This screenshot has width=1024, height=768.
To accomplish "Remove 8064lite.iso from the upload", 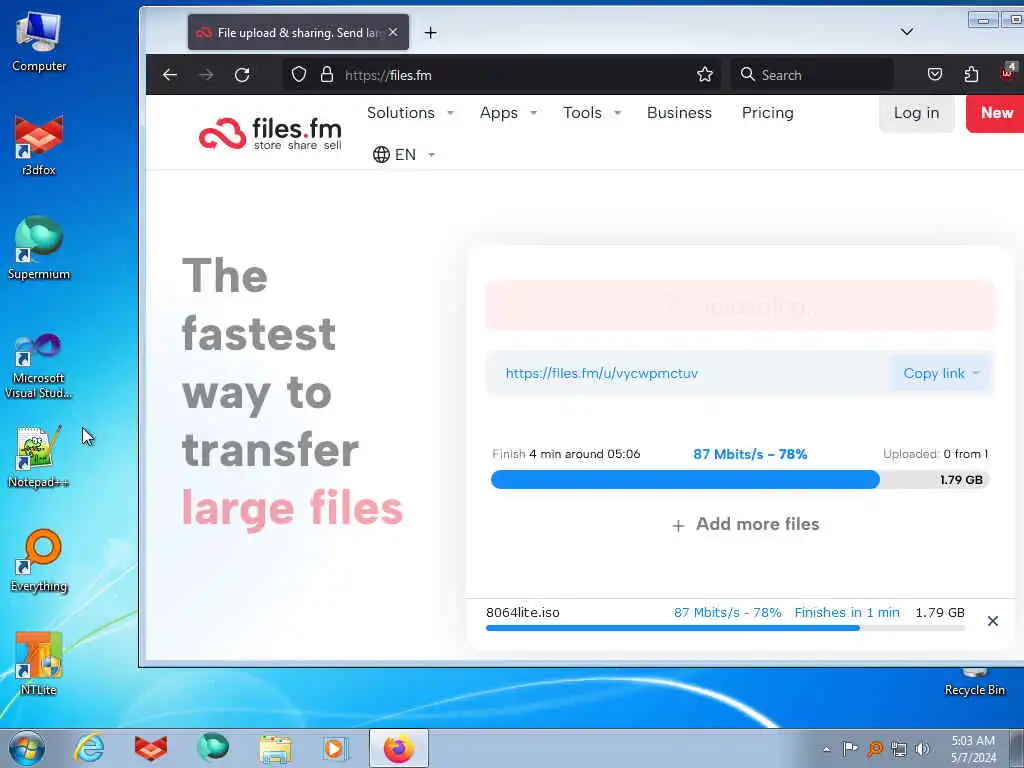I will pyautogui.click(x=992, y=621).
